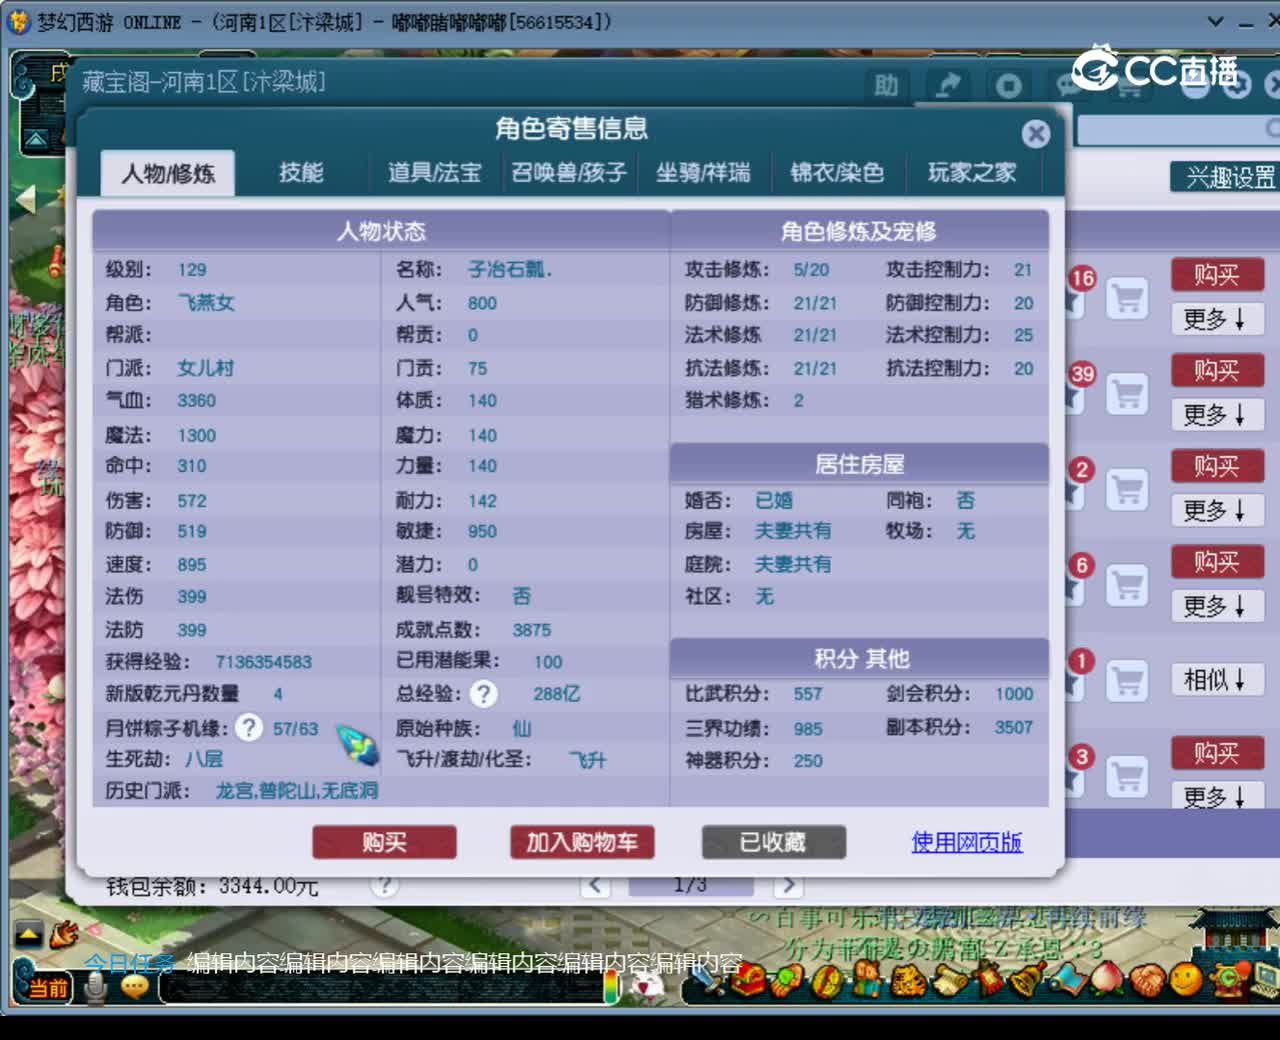Image resolution: width=1280 pixels, height=1040 pixels.
Task: Click the sword attack icon in bottom toolbar
Action: 708,980
